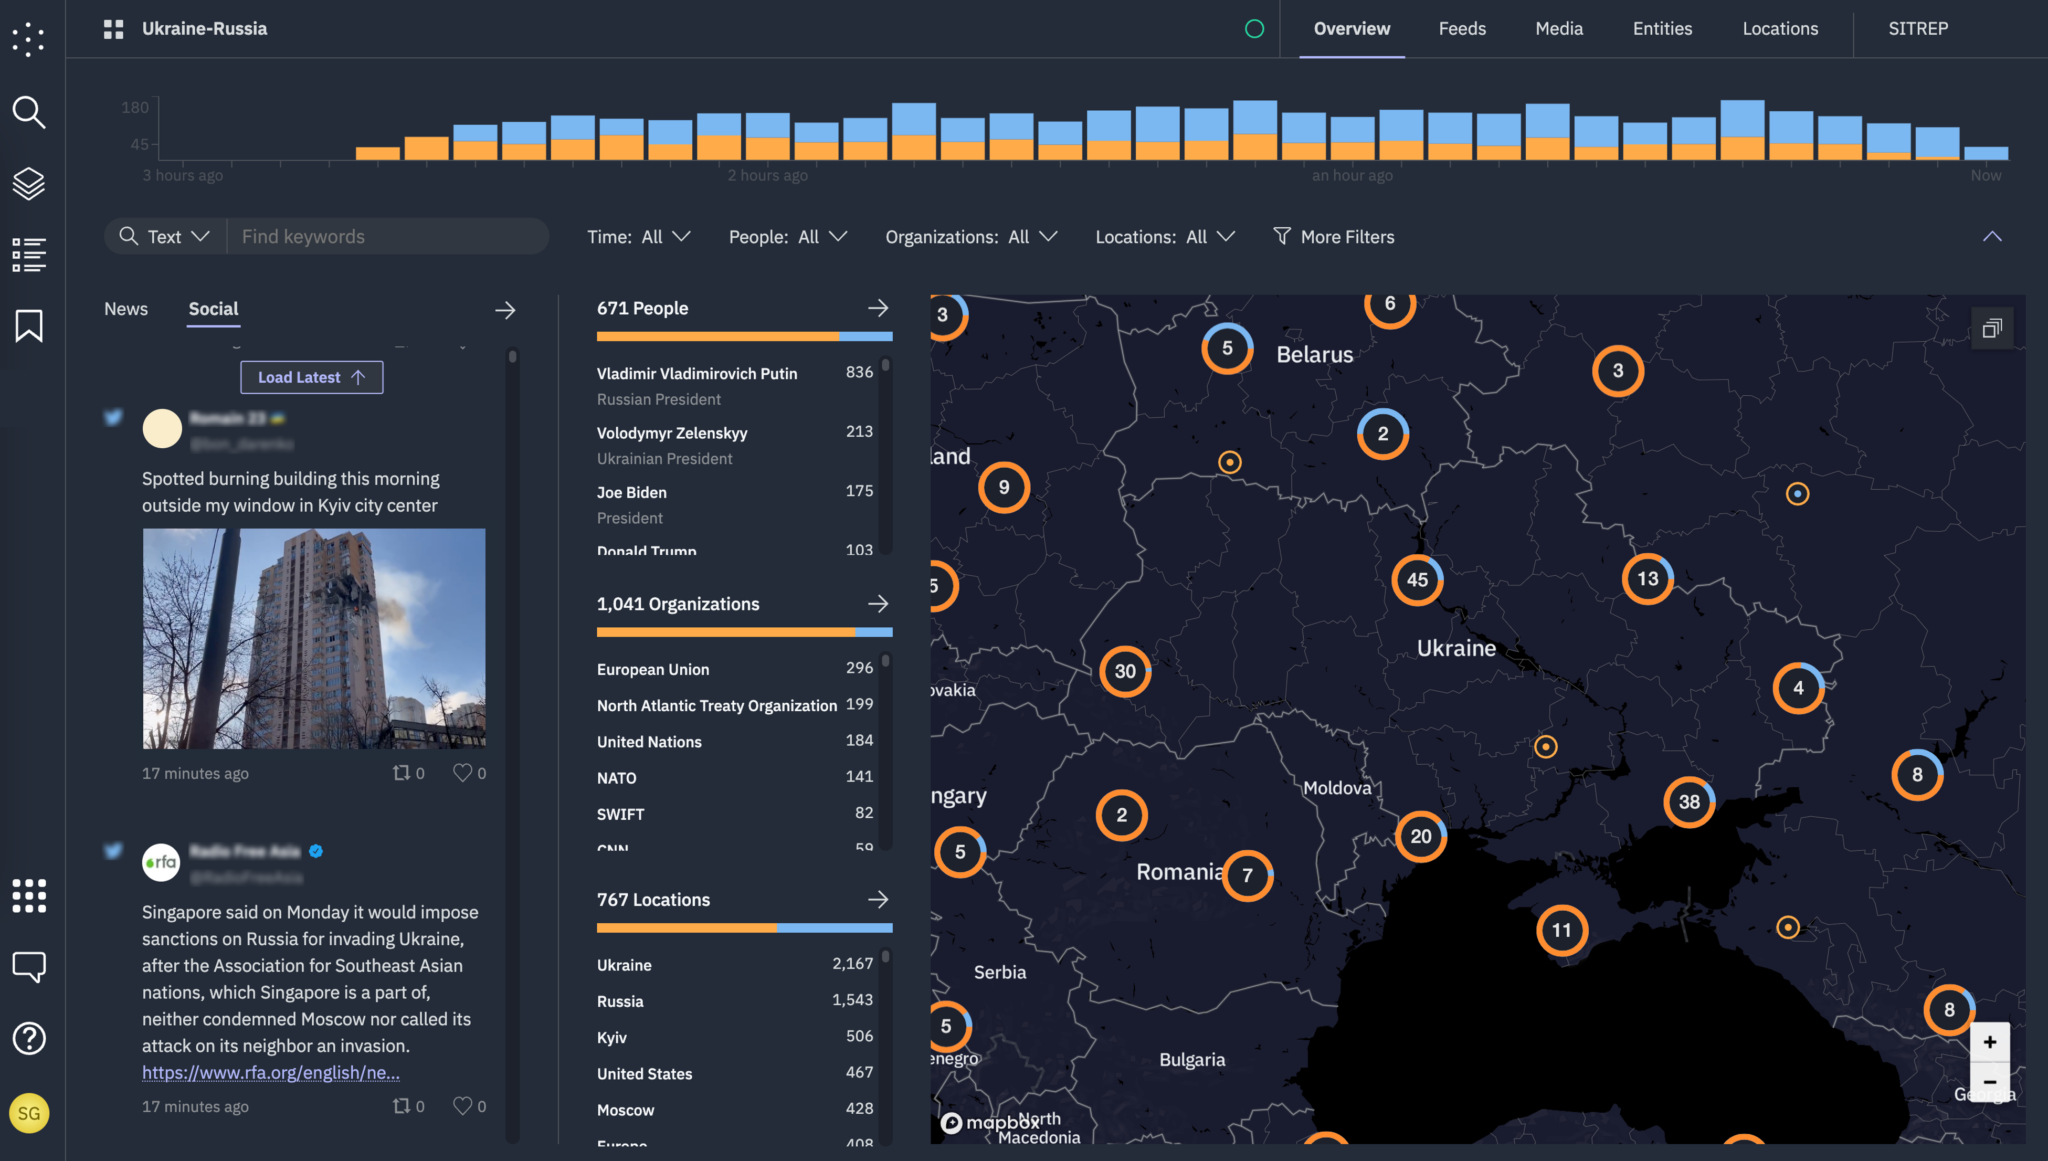The image size is (2048, 1161).
Task: Zoom in using the map plus control
Action: [1991, 1041]
